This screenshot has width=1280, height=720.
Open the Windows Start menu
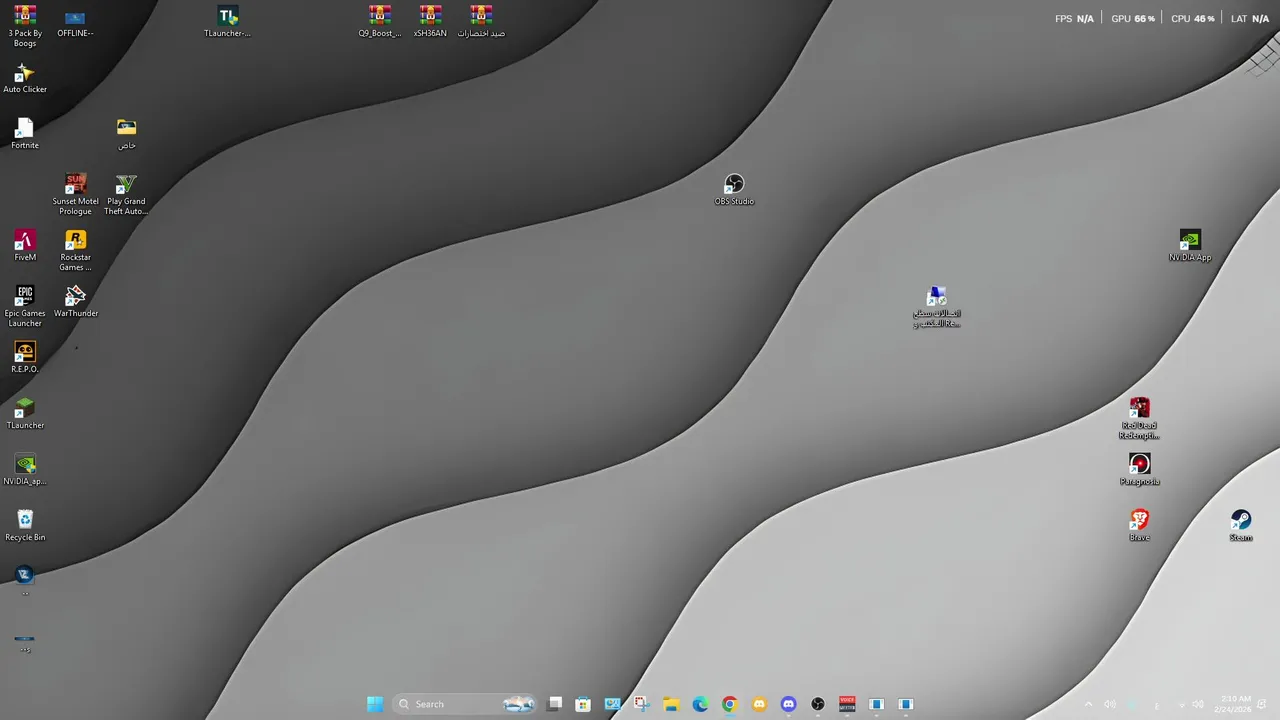(x=375, y=704)
